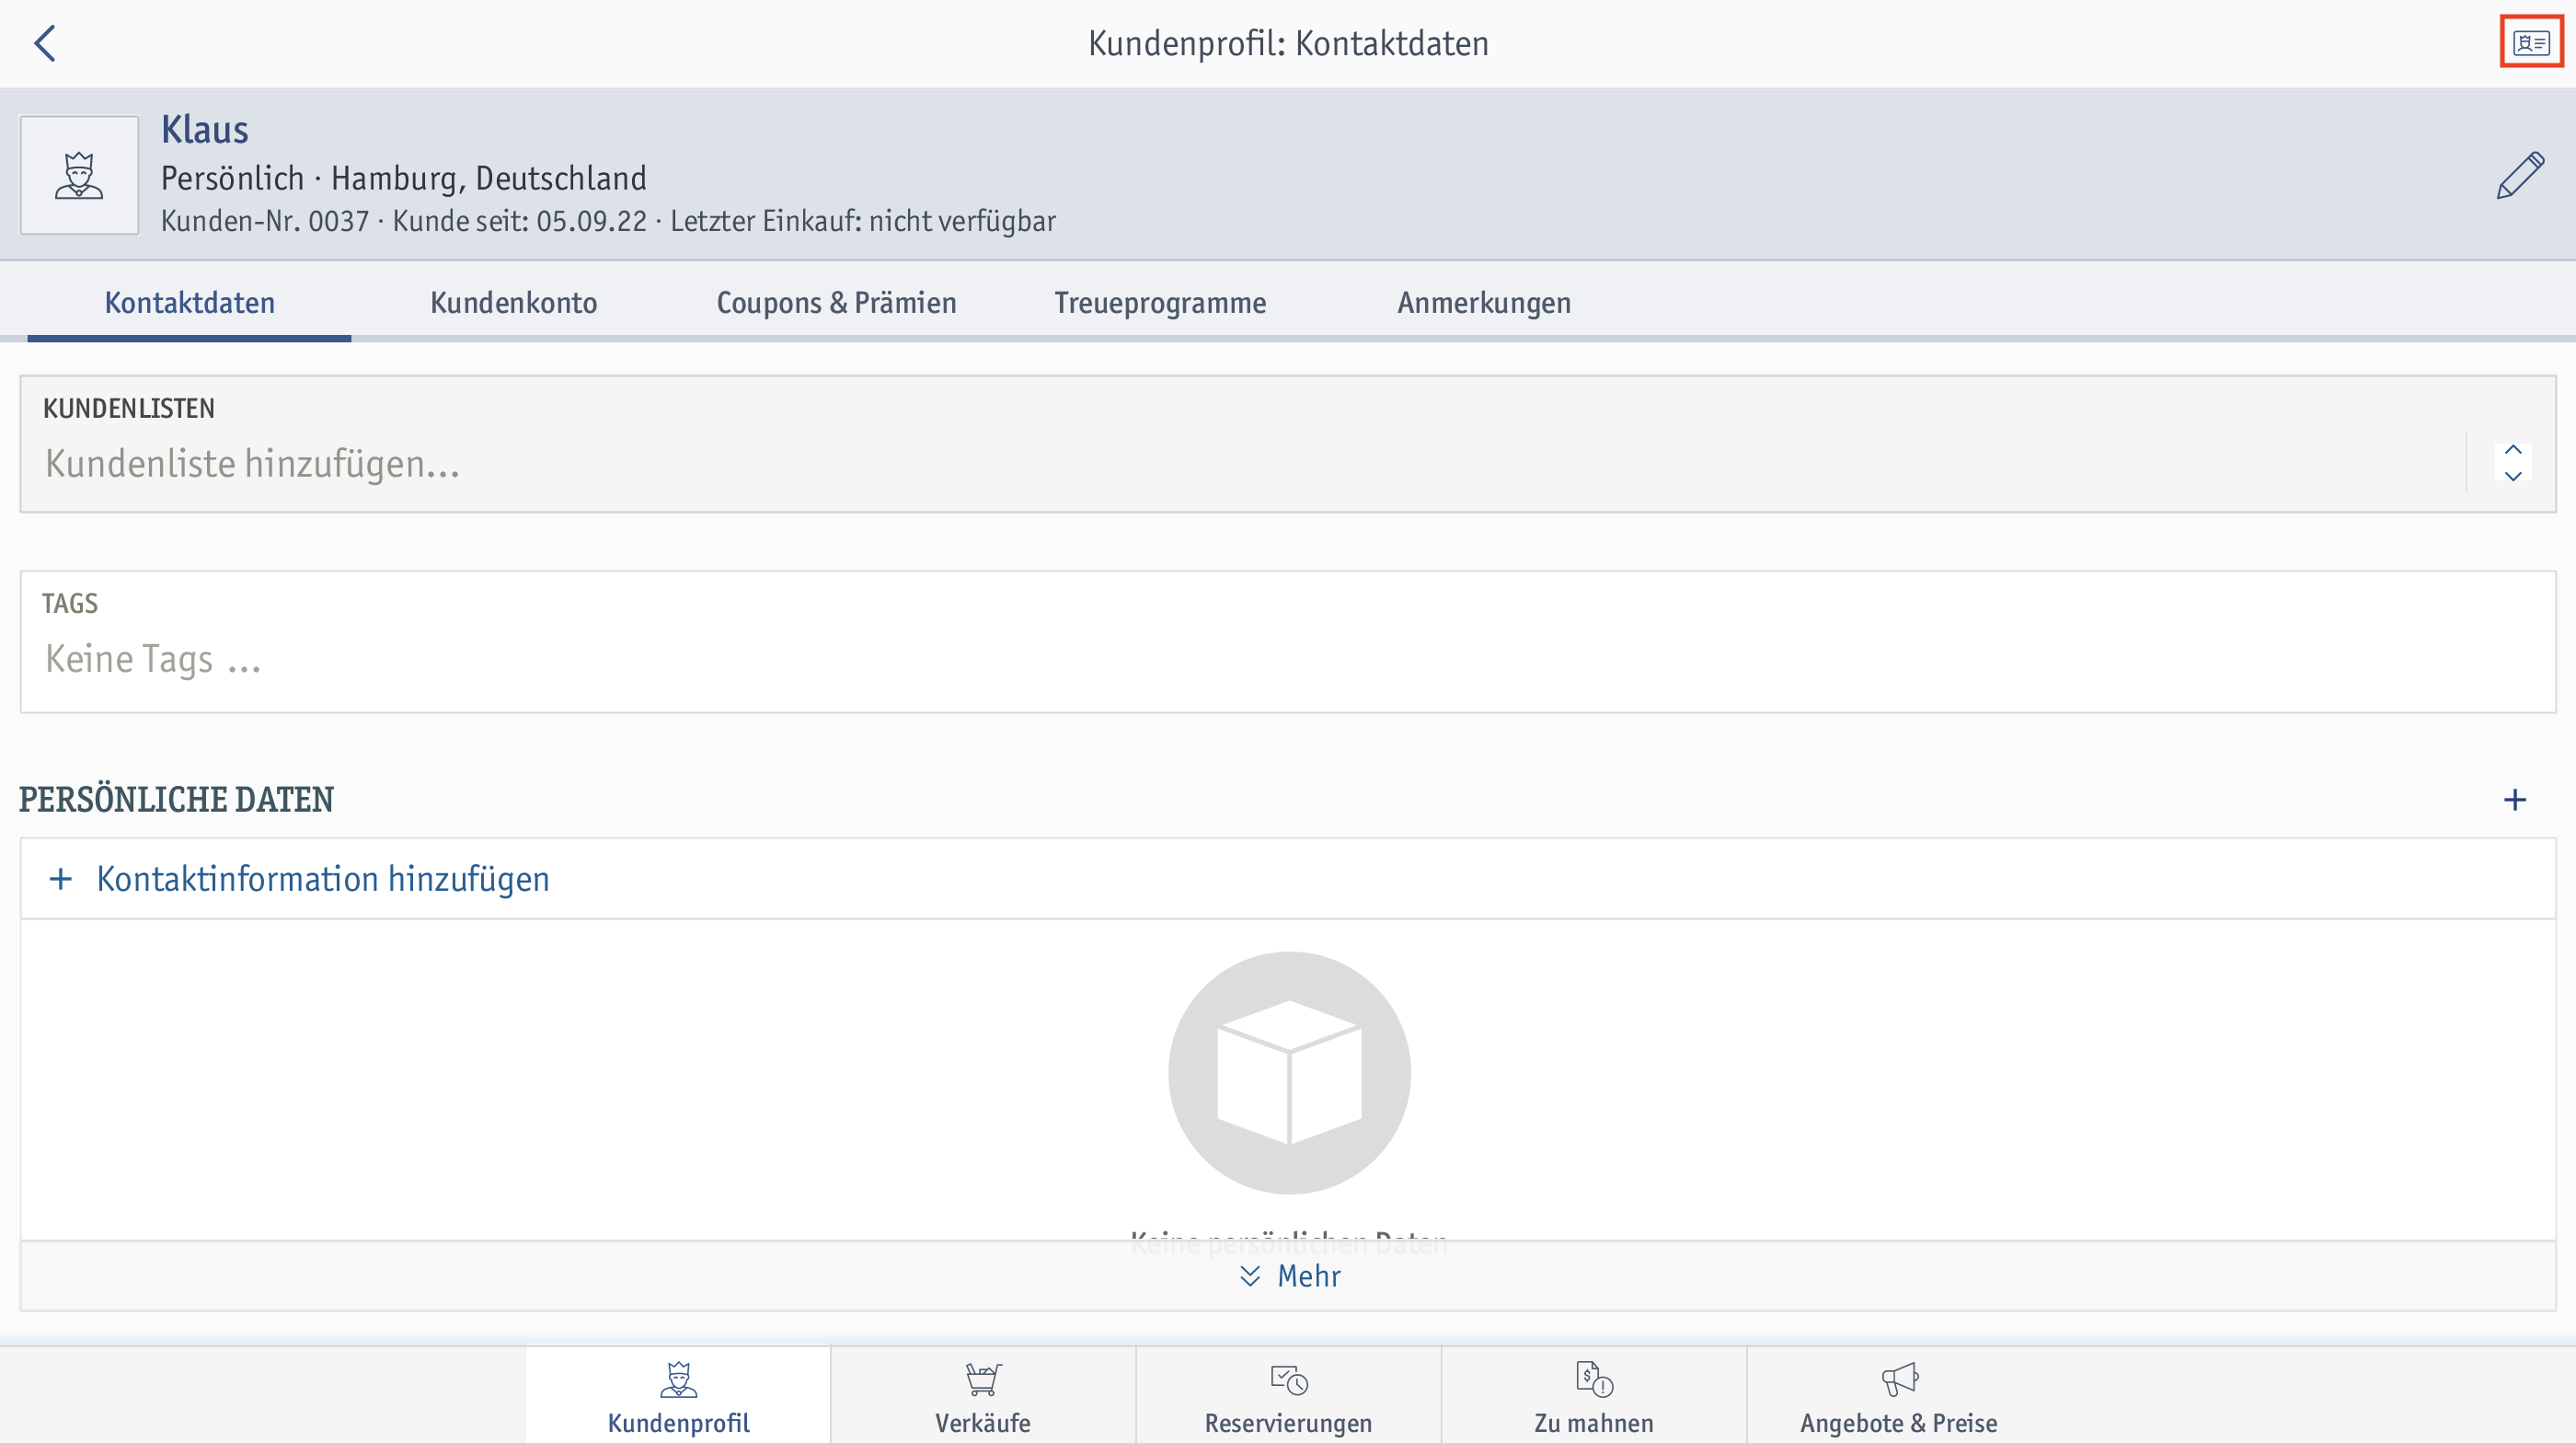Open the Kundenprofil bottom tab
This screenshot has height=1443, width=2576.
(x=678, y=1396)
